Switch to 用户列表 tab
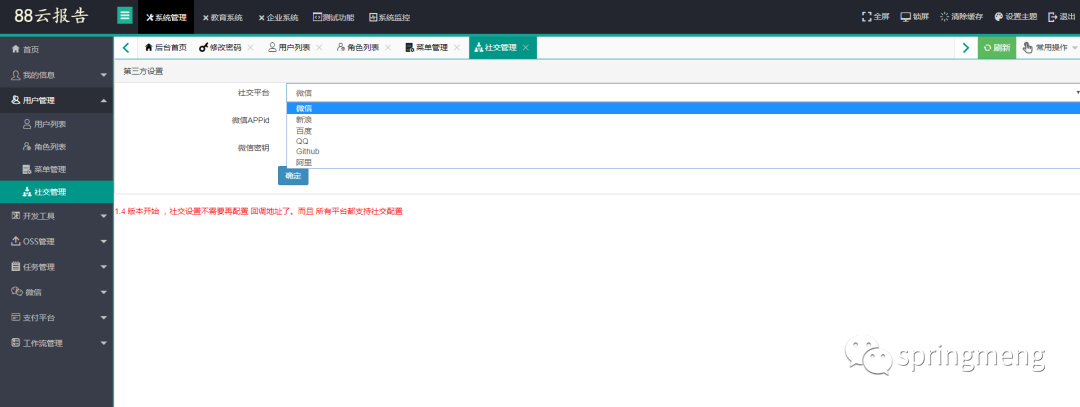This screenshot has width=1080, height=407. (x=289, y=48)
